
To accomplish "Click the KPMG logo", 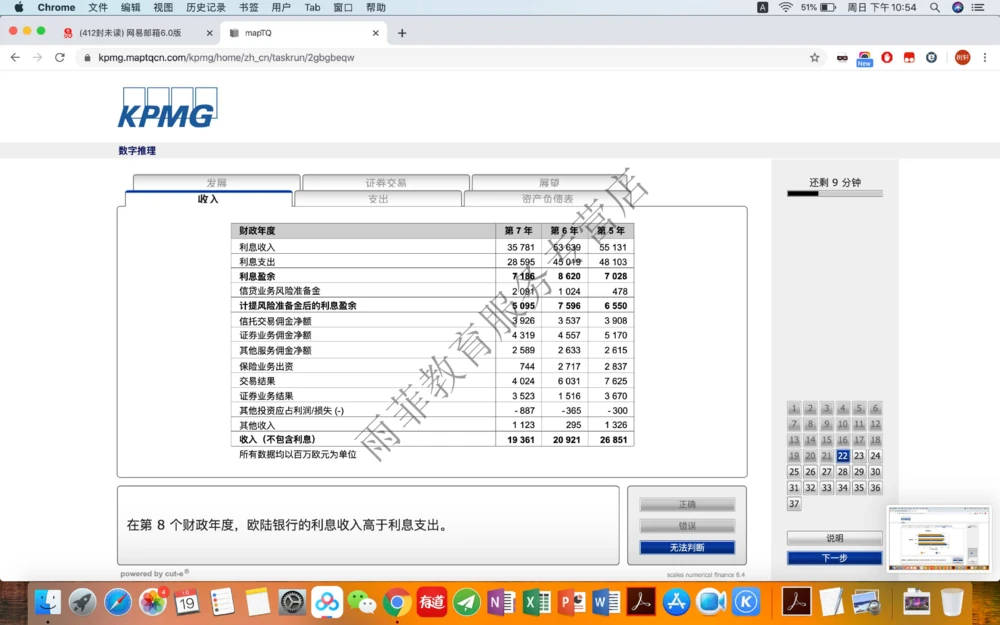I will [167, 107].
